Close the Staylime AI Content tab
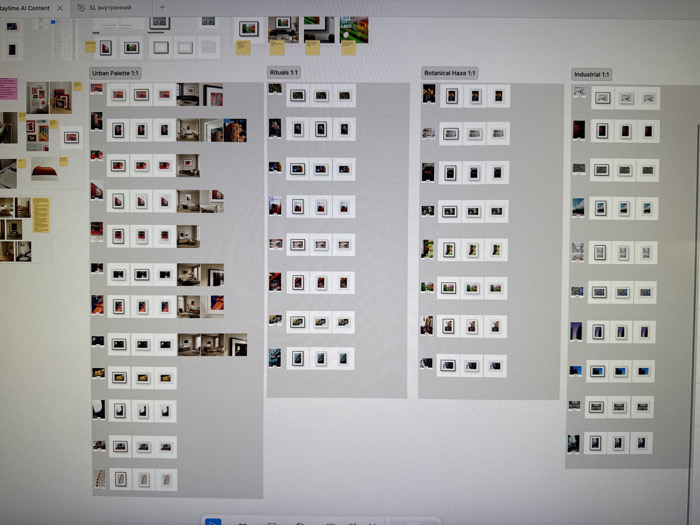This screenshot has width=700, height=525. click(x=60, y=8)
